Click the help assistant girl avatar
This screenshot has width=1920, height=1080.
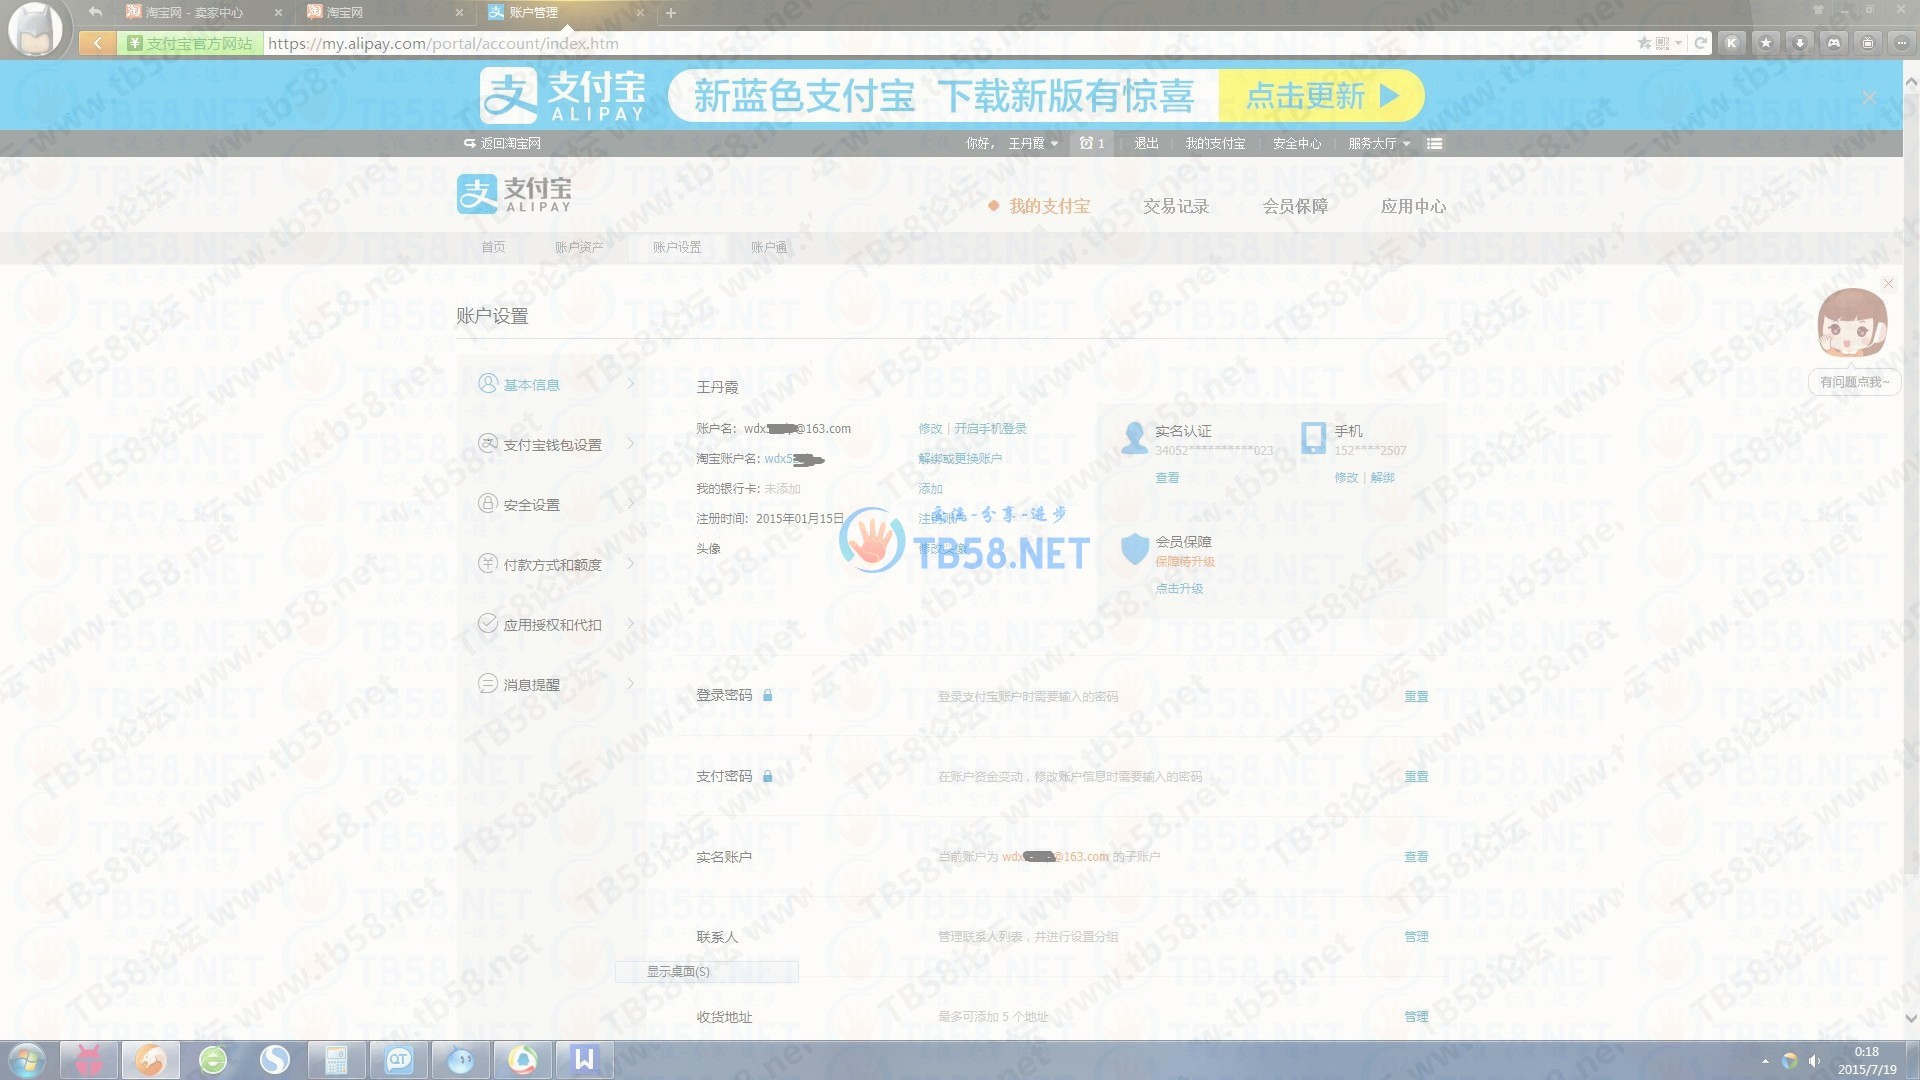tap(1852, 324)
